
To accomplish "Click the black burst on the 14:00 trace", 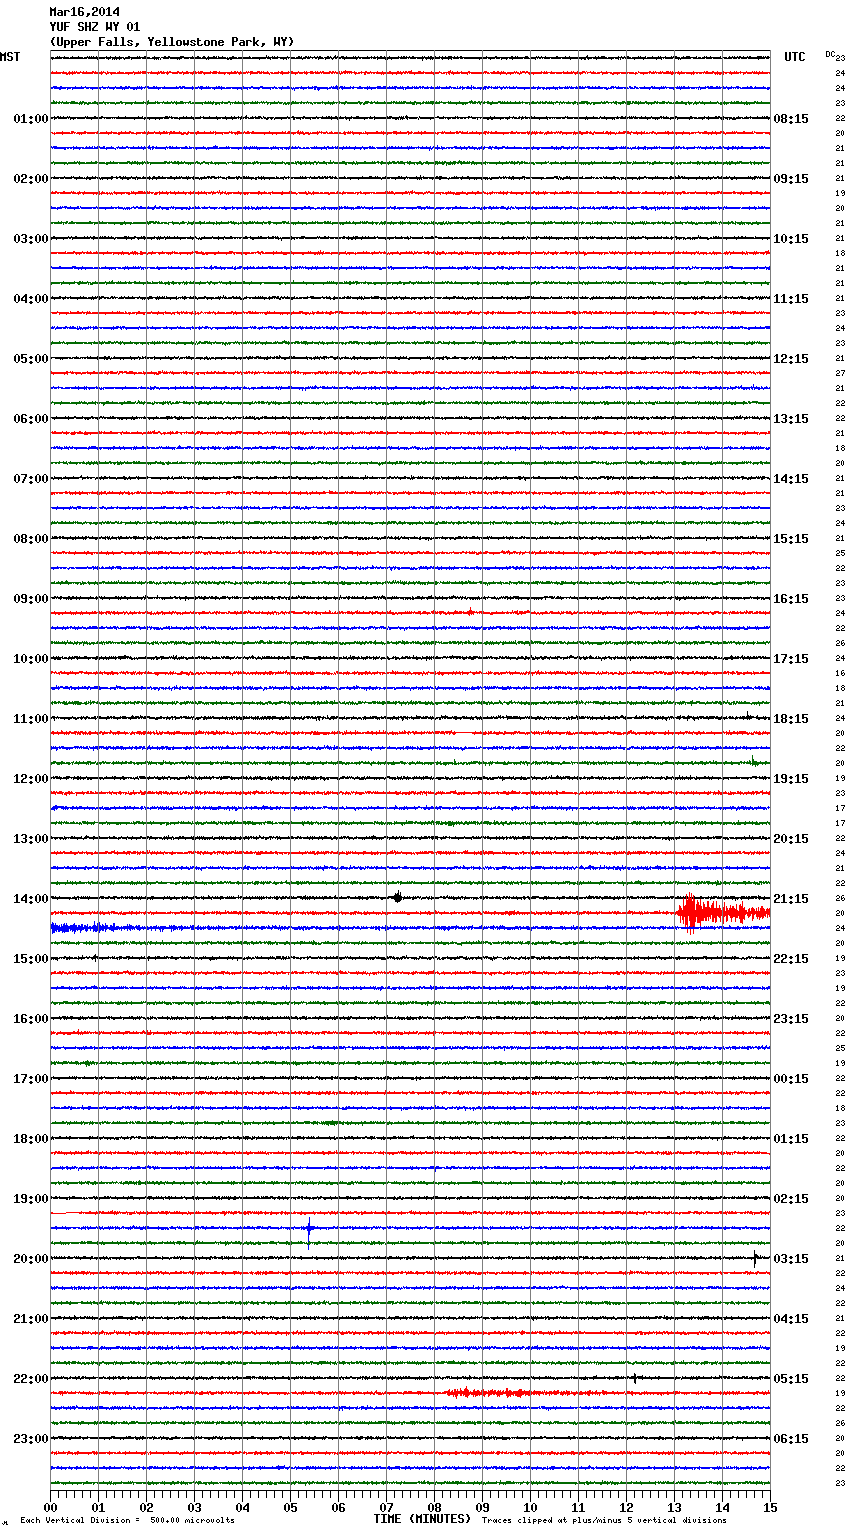I will click(398, 897).
